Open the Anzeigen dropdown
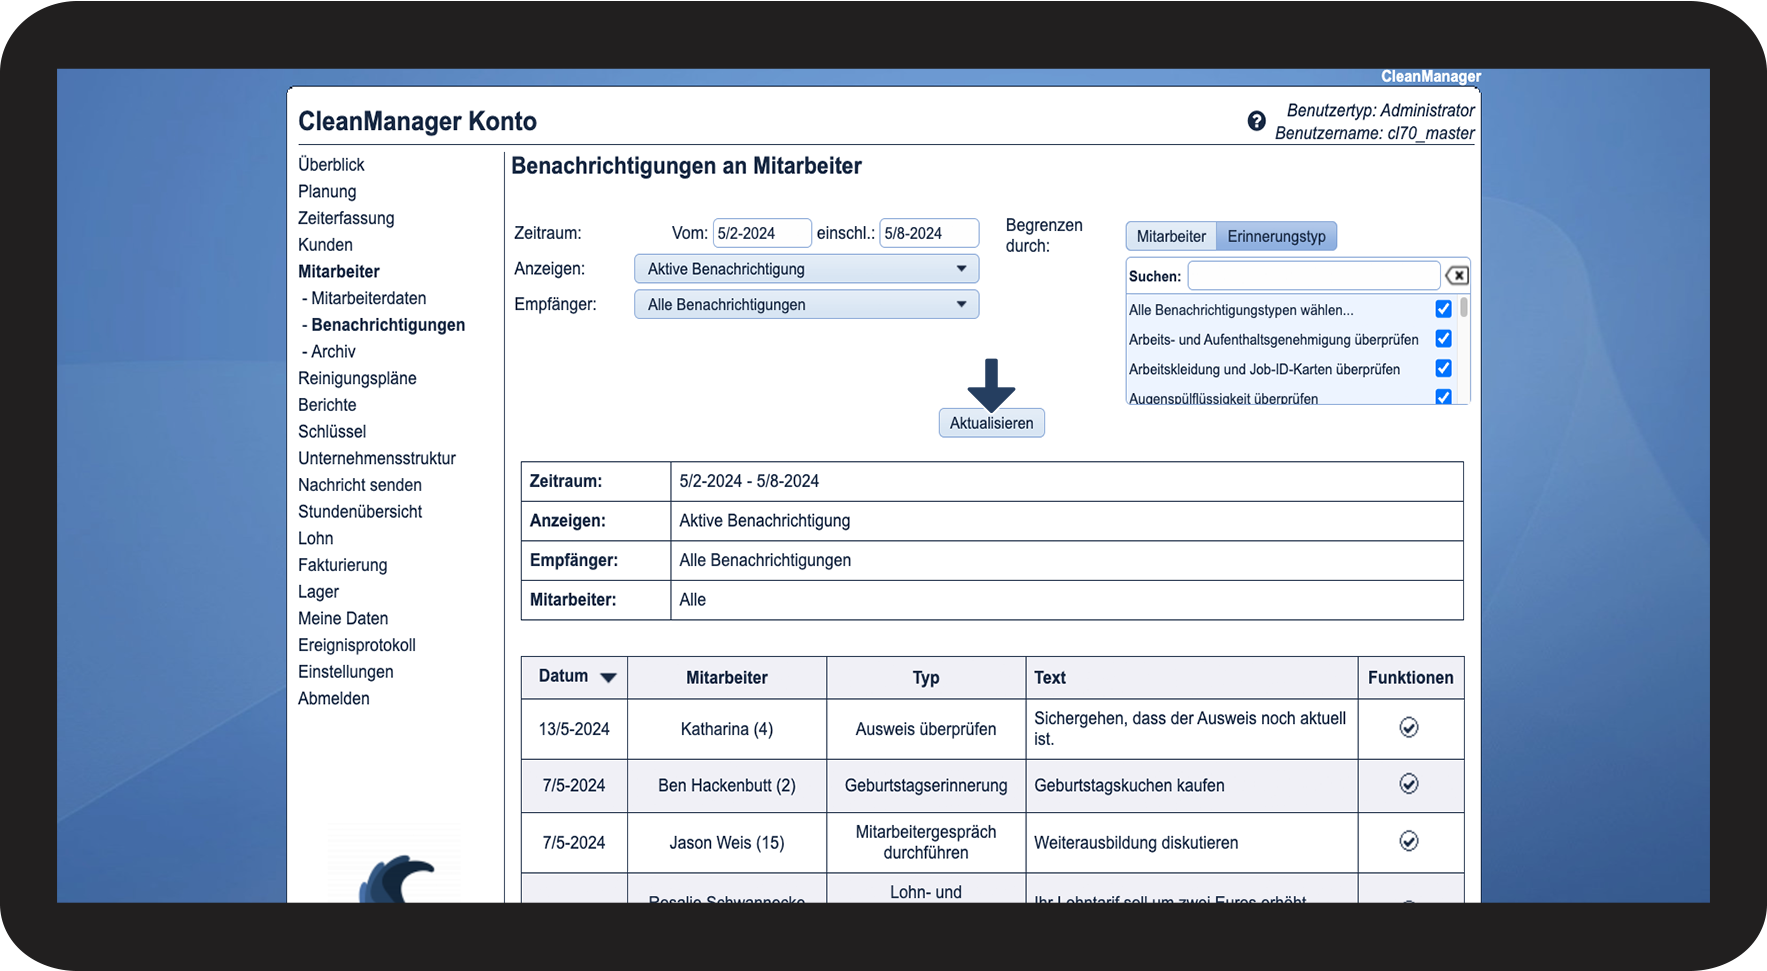Viewport: 1767px width, 971px height. [806, 269]
